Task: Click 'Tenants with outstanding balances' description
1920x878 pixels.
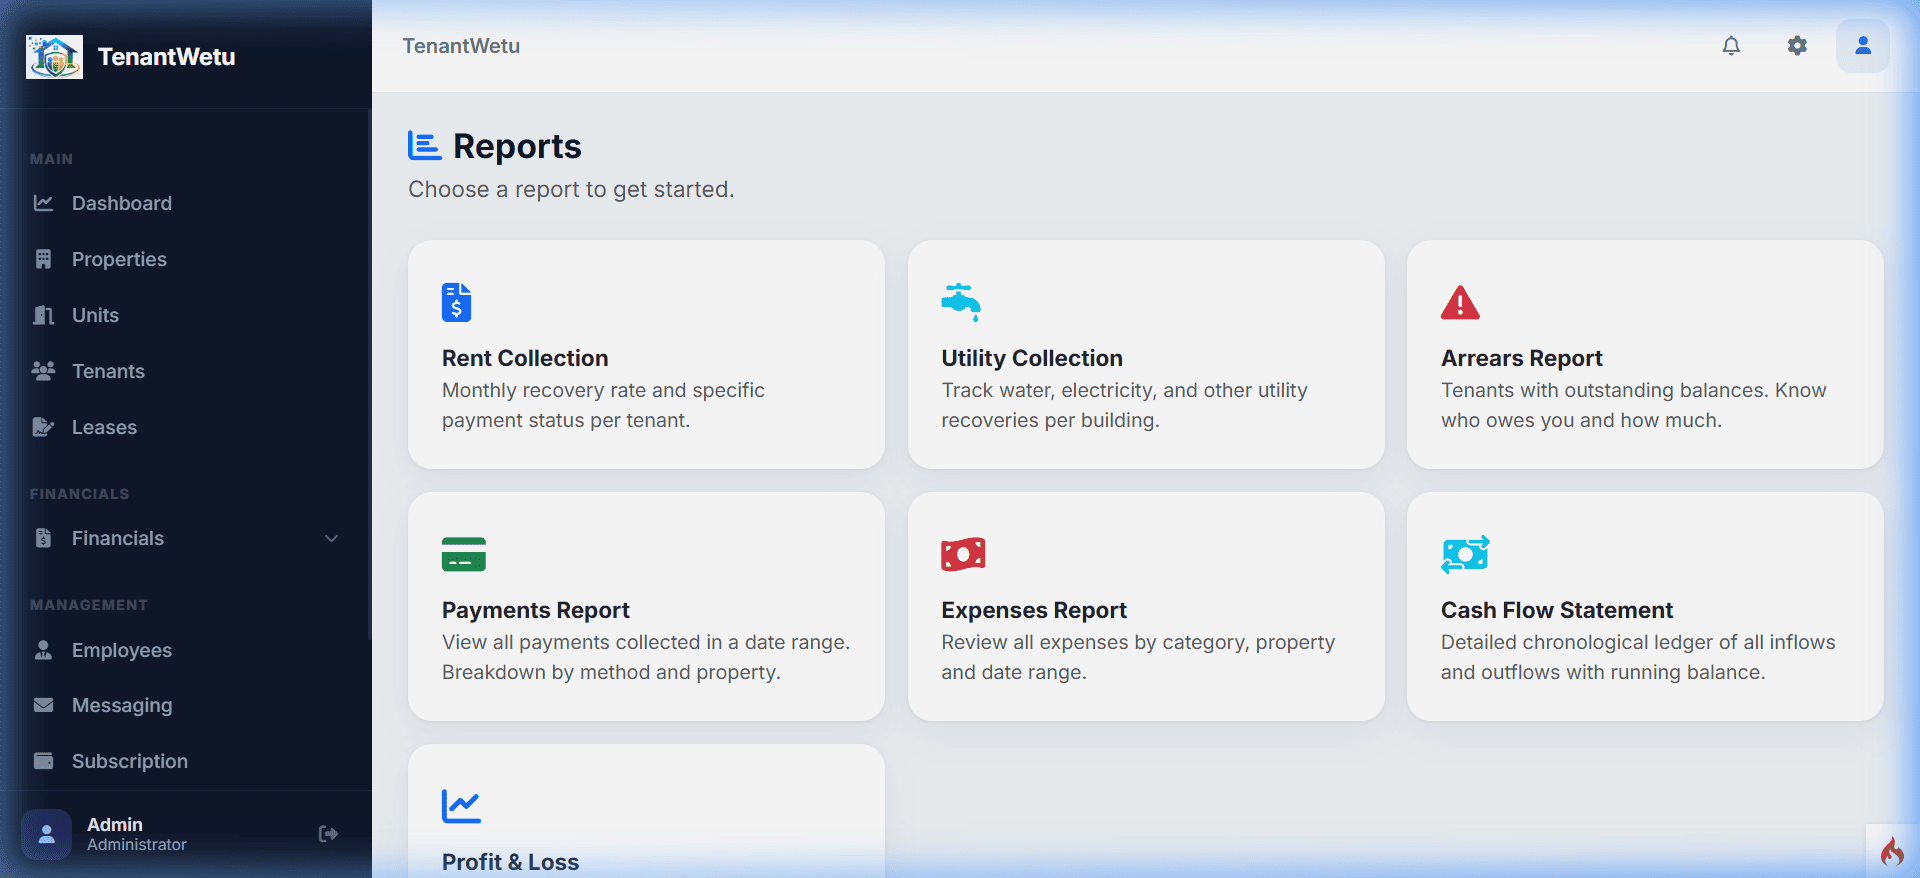Action: click(x=1603, y=390)
